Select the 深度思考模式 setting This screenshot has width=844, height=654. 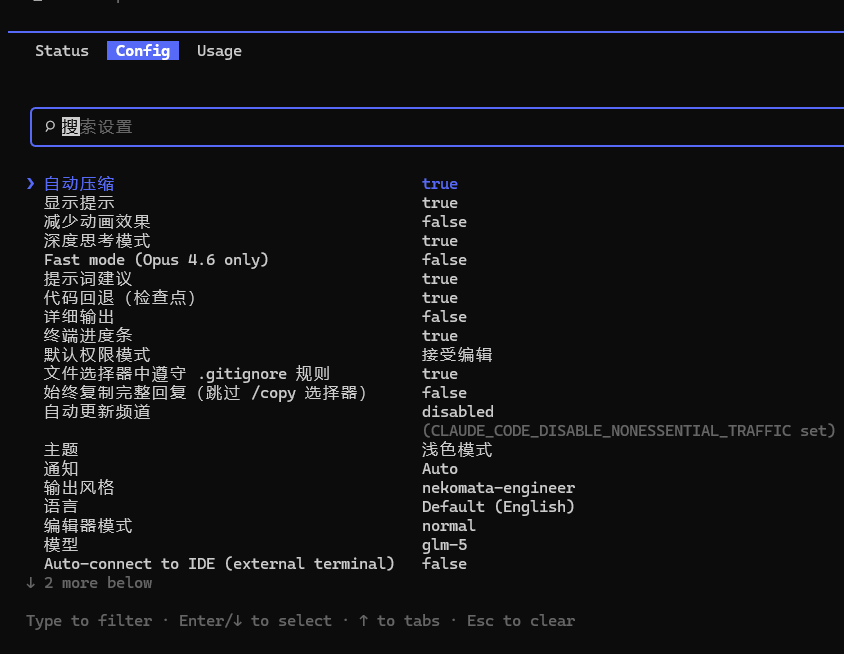tap(97, 241)
